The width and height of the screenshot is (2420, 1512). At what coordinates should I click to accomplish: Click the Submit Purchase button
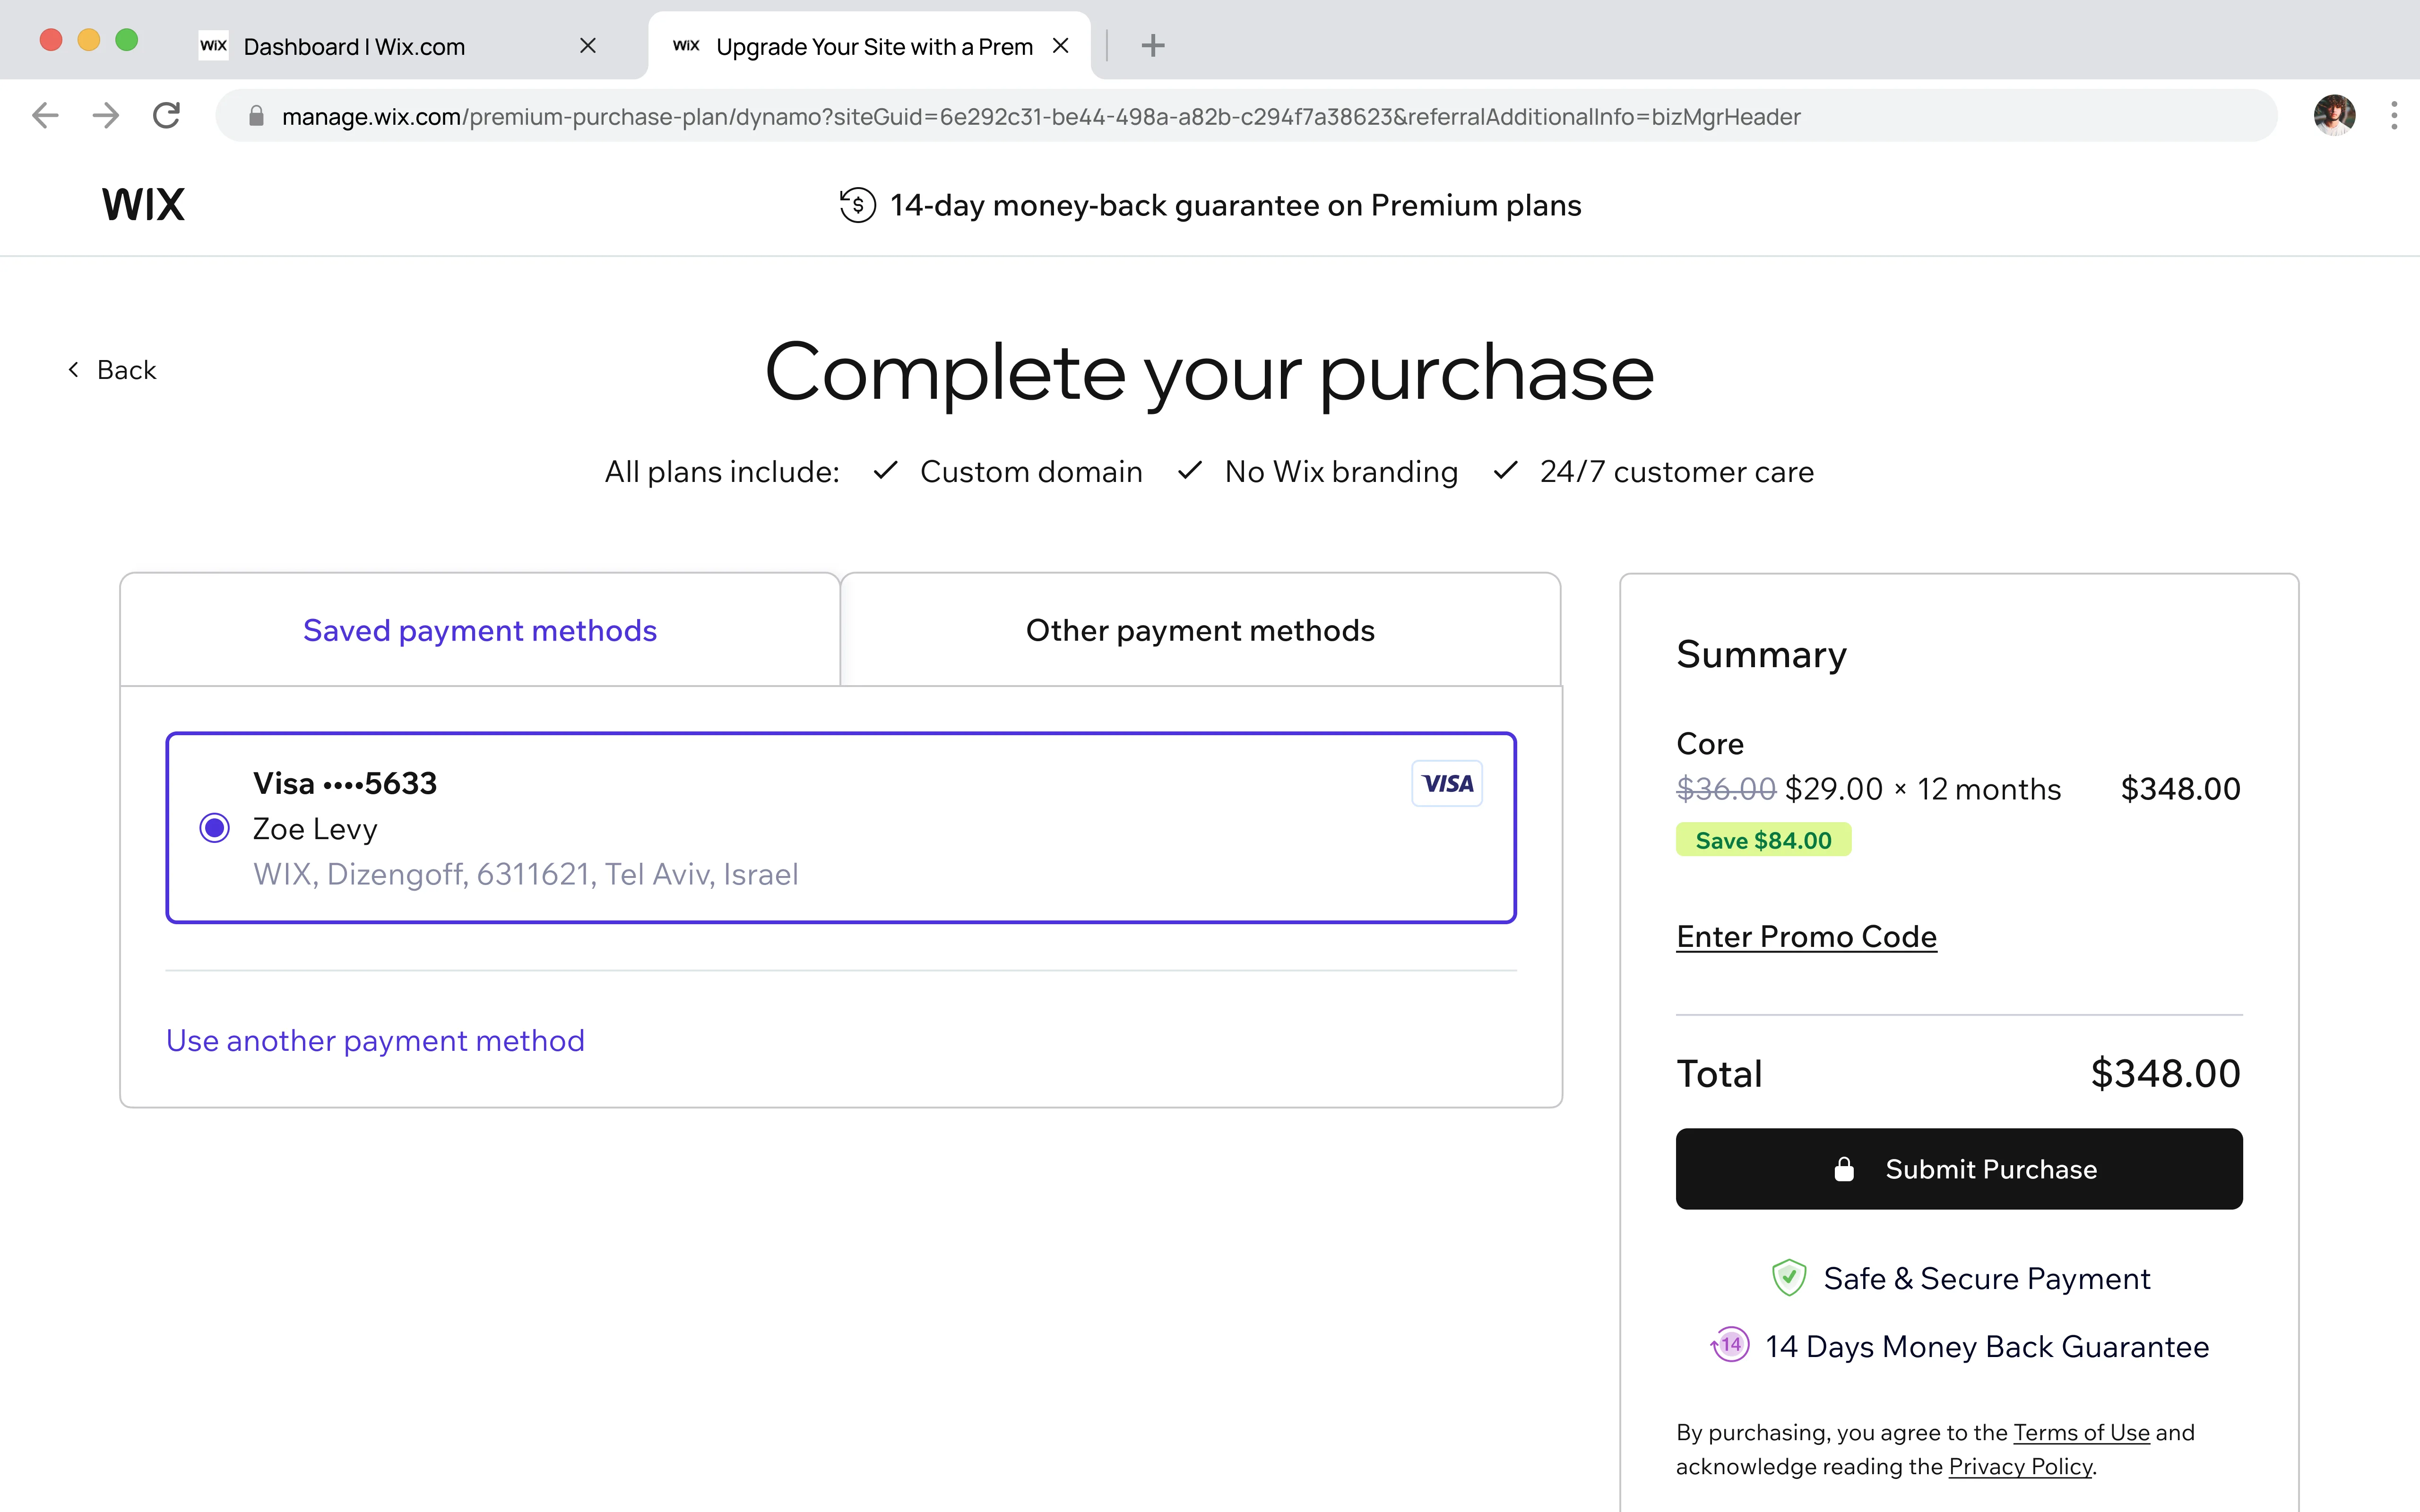click(1959, 1169)
